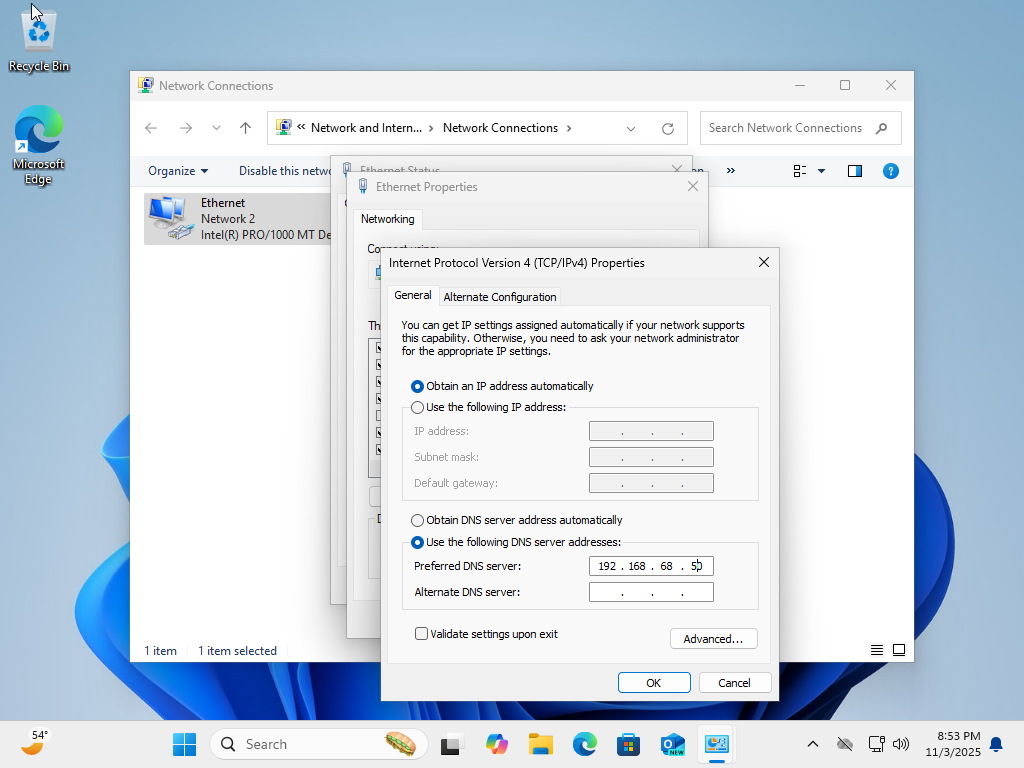
Task: Click the details view icon in the status bar
Action: pos(876,649)
